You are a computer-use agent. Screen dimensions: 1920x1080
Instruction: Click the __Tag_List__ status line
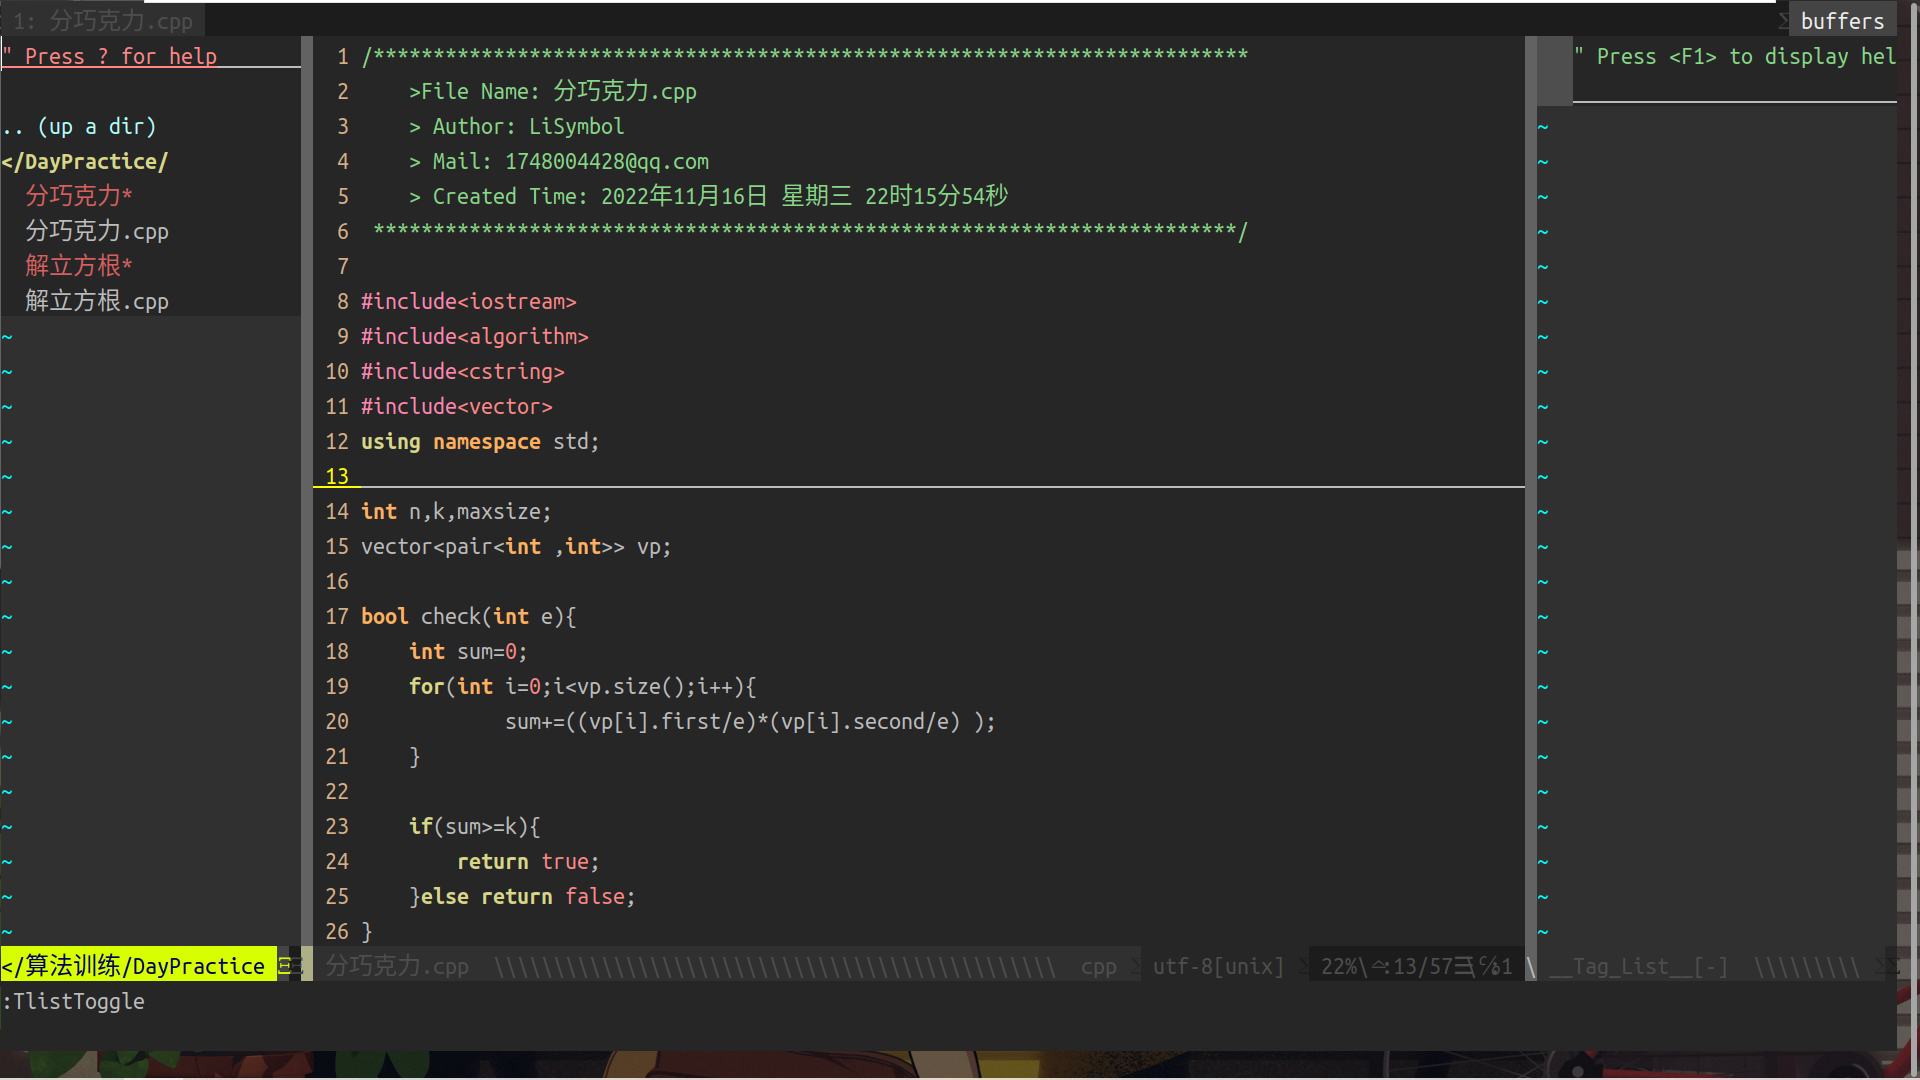coord(1639,966)
